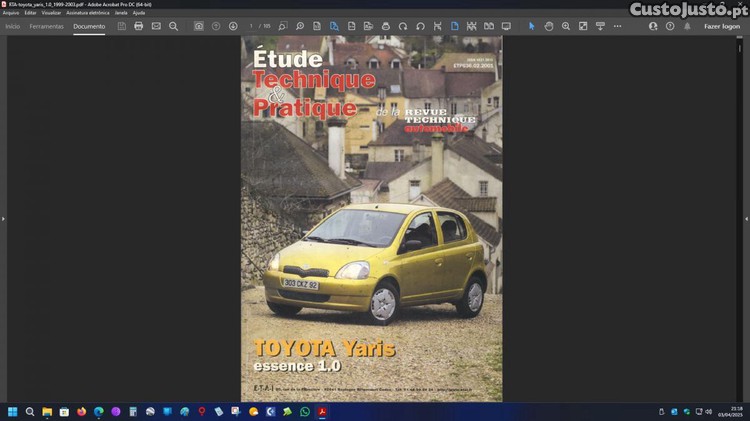Activate the arrow selection tool
Screen dimensions: 750x421
(531, 26)
